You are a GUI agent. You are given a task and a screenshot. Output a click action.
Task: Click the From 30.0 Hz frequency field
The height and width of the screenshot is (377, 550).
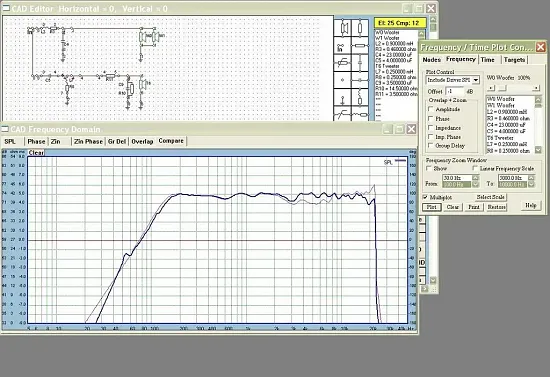(457, 178)
